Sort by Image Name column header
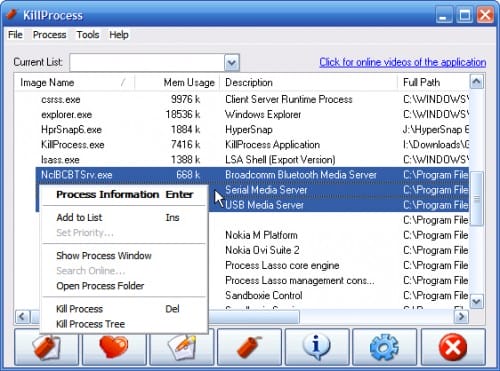500x371 pixels. 74,82
